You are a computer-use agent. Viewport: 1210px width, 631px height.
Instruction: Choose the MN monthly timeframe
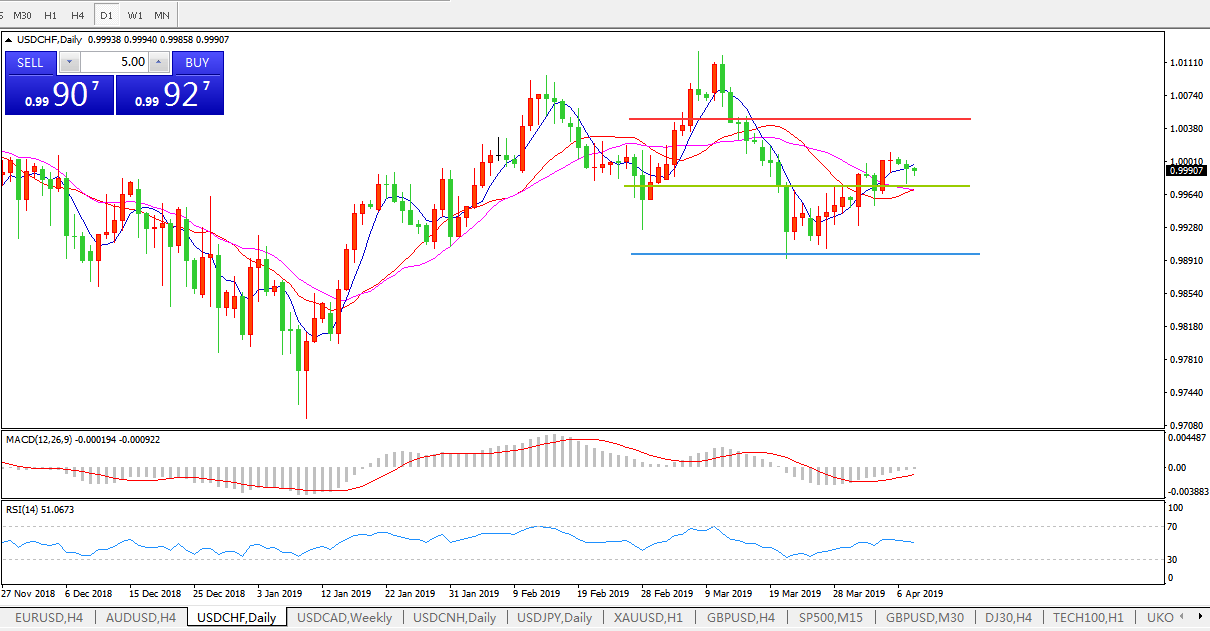coord(162,15)
